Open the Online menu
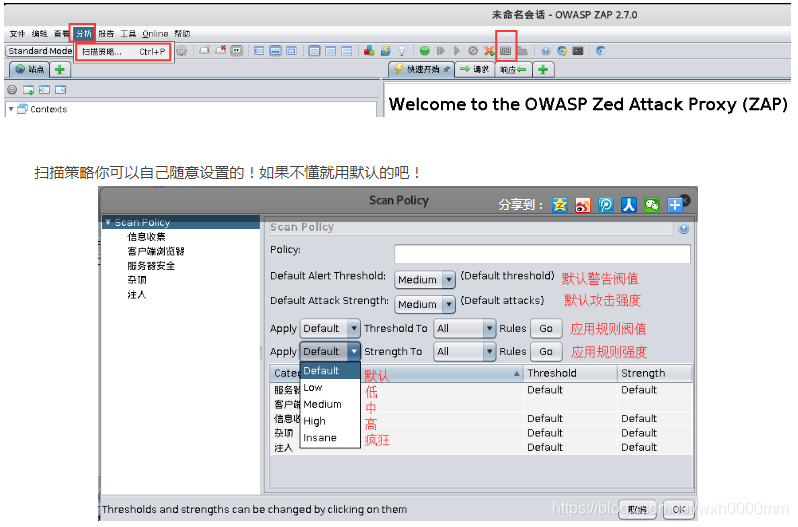798x527 pixels. click(155, 34)
